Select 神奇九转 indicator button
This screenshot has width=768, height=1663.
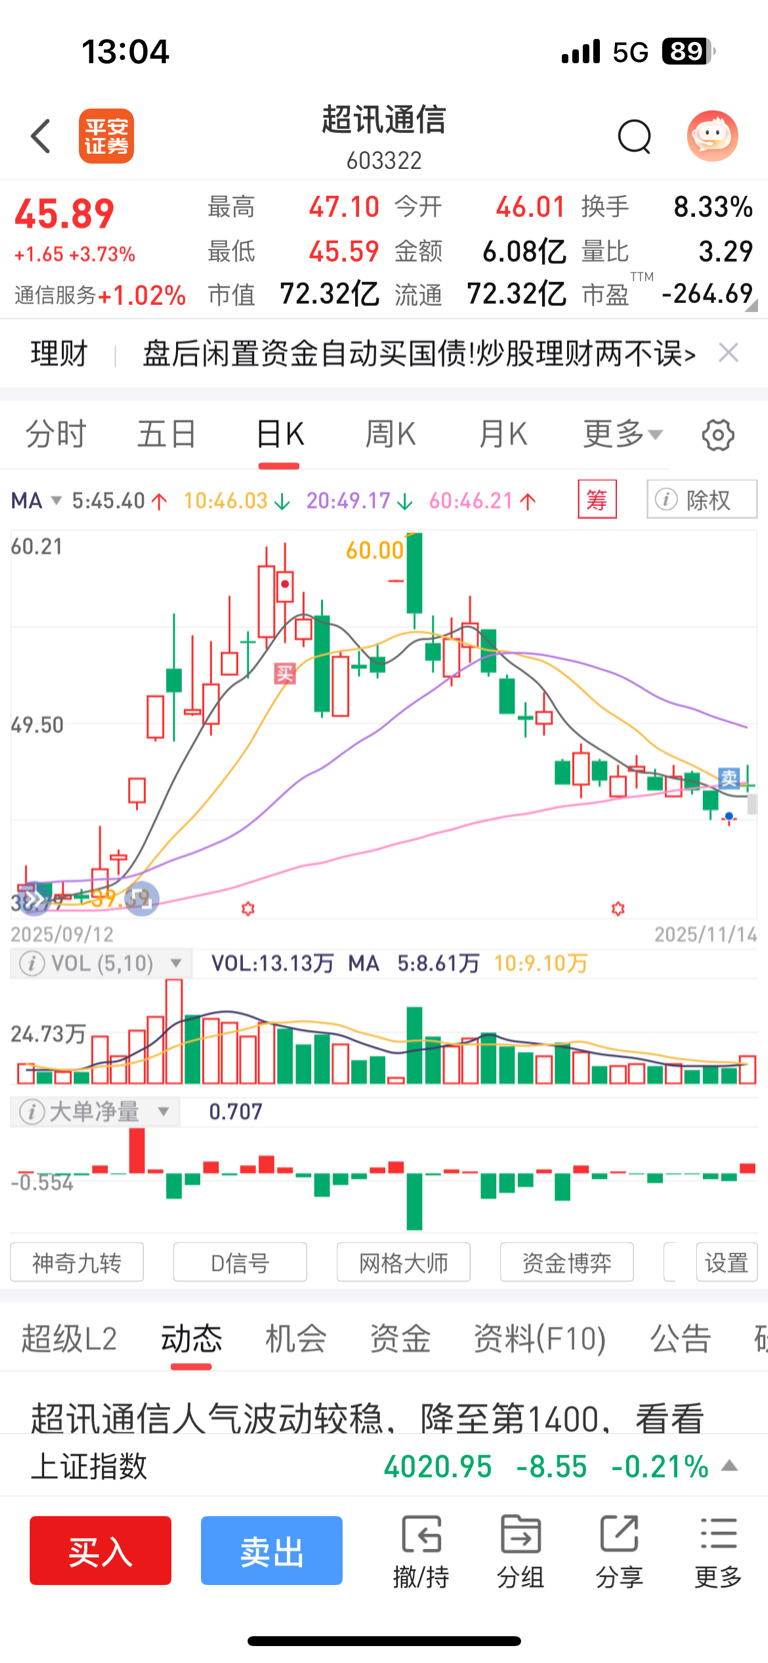(77, 1263)
